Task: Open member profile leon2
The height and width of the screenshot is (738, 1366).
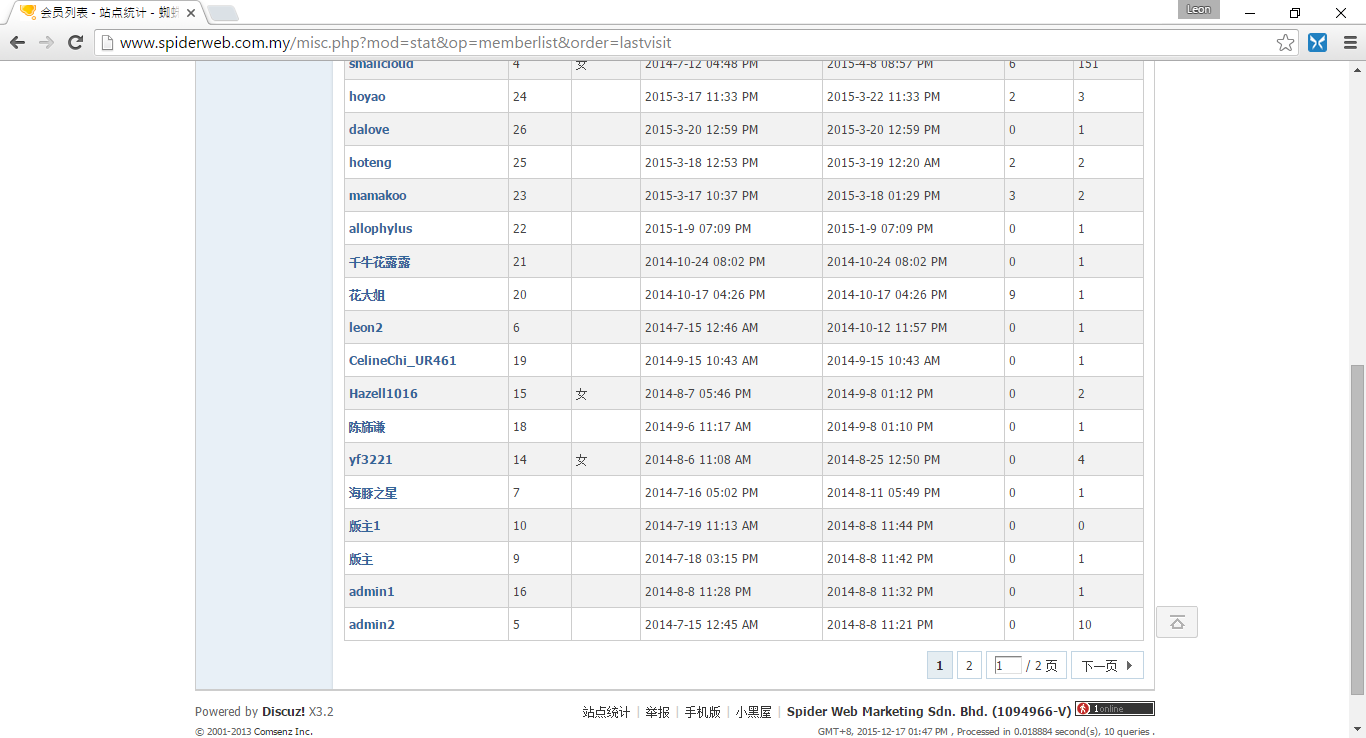Action: pos(366,328)
